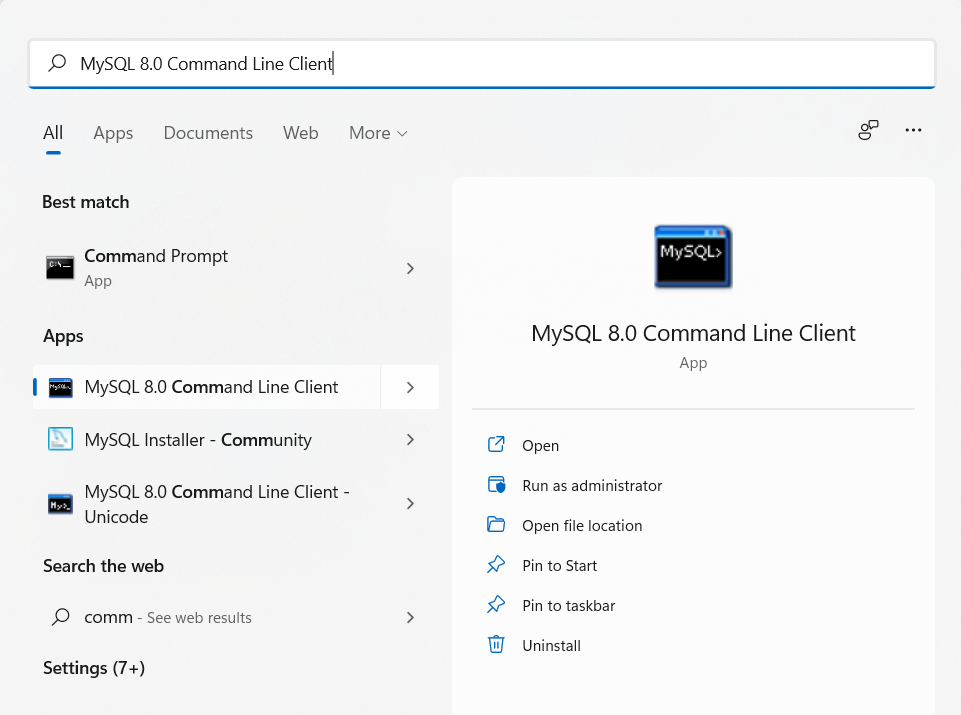
Task: Click the Uninstall trash icon
Action: (x=496, y=645)
